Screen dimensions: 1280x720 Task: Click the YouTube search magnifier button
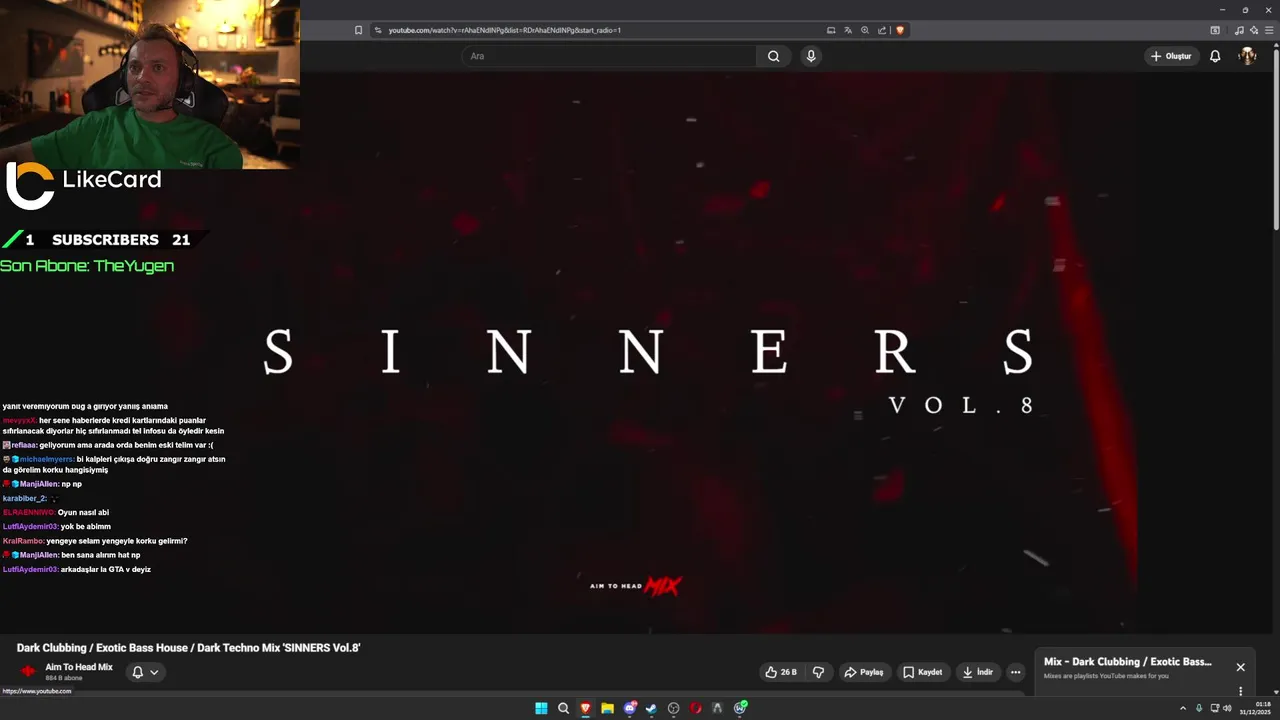(773, 56)
